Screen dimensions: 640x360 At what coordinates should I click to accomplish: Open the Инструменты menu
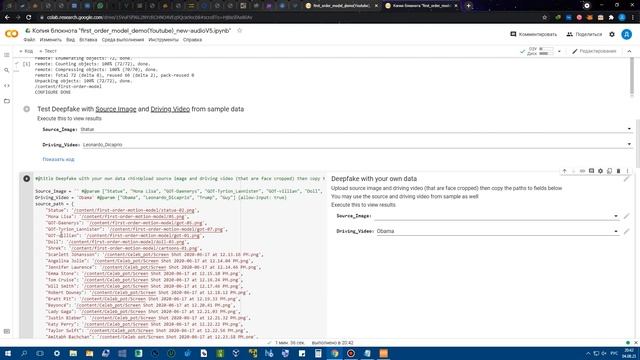tap(163, 40)
